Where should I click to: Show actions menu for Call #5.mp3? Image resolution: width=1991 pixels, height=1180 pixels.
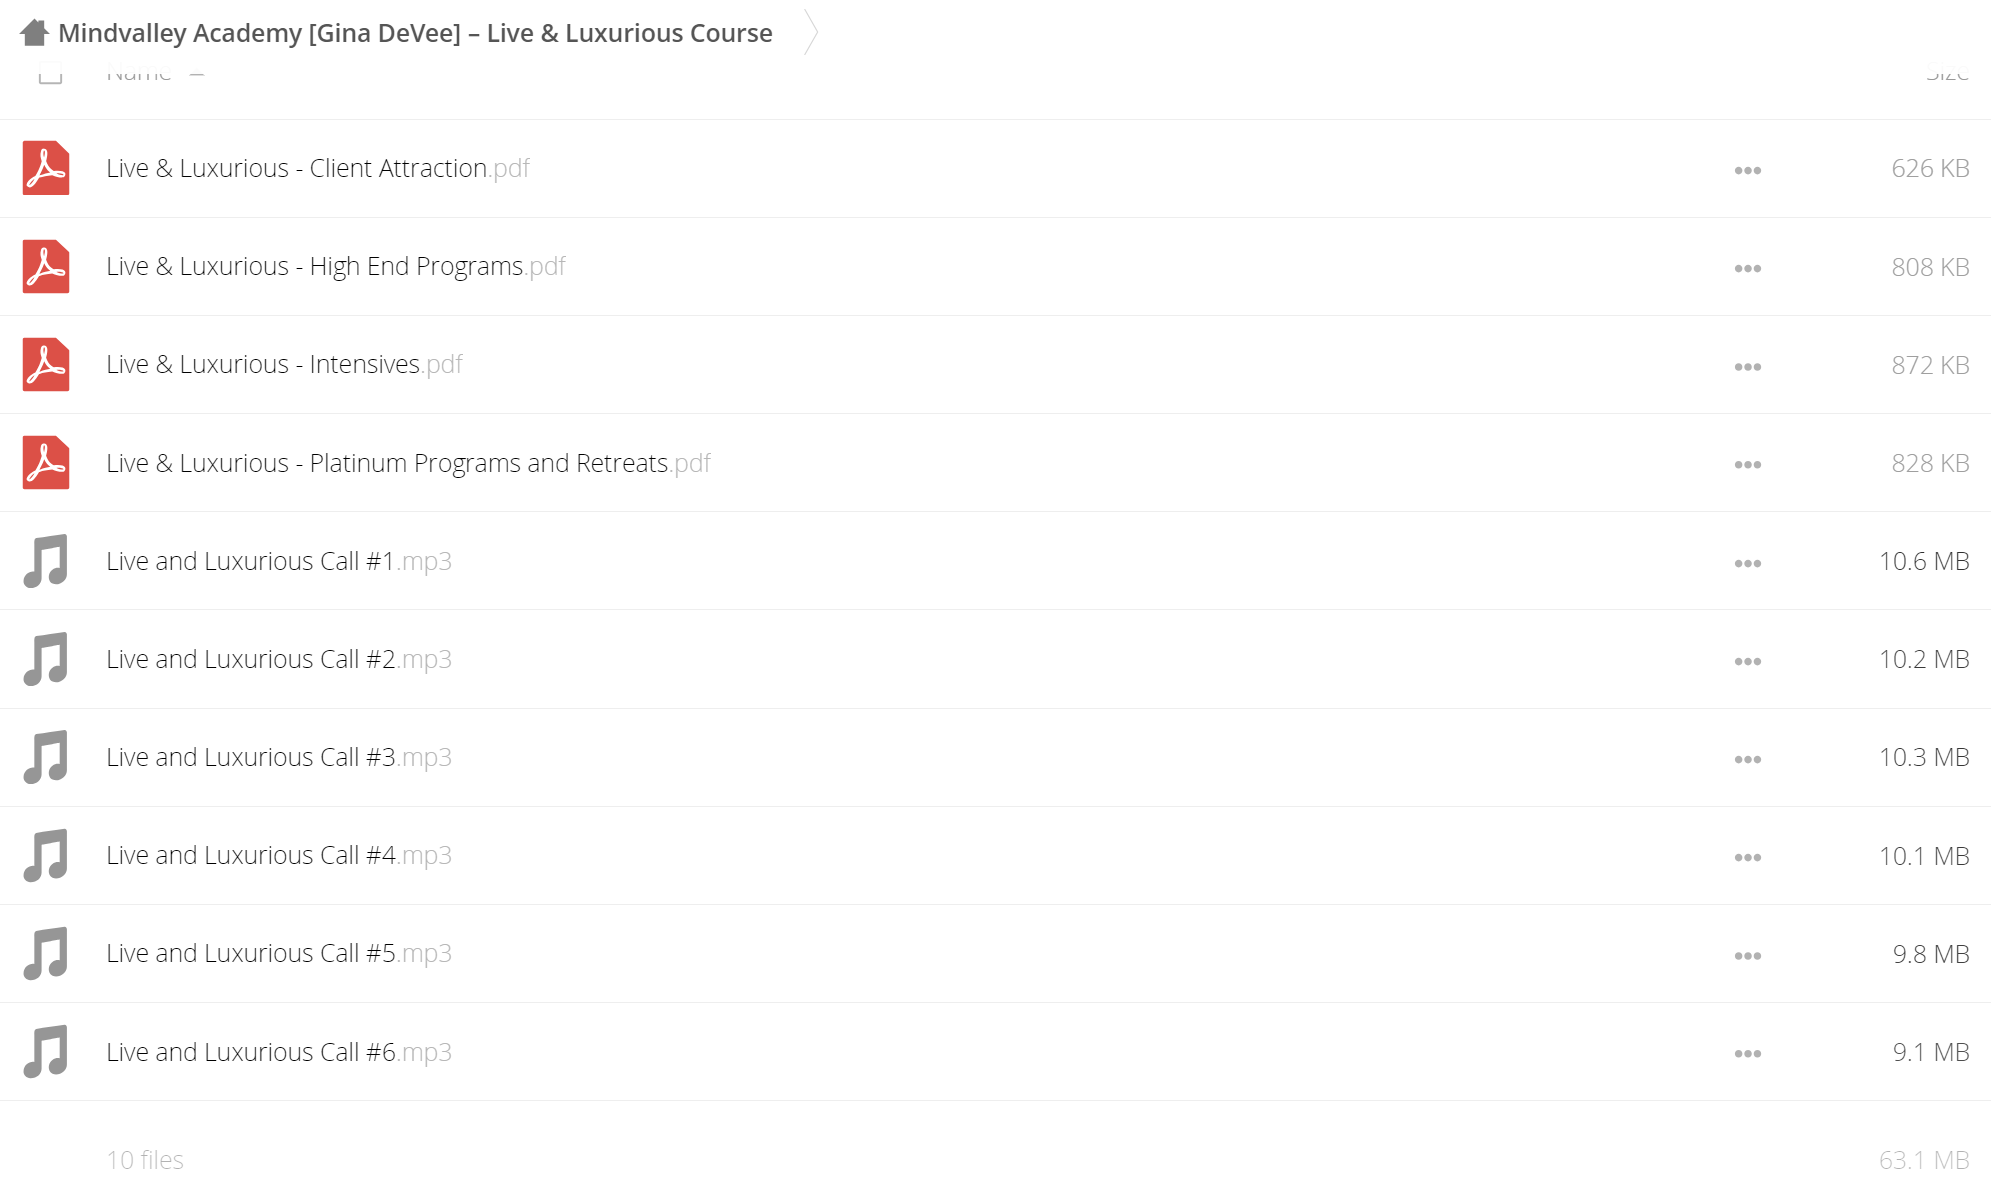pos(1747,955)
